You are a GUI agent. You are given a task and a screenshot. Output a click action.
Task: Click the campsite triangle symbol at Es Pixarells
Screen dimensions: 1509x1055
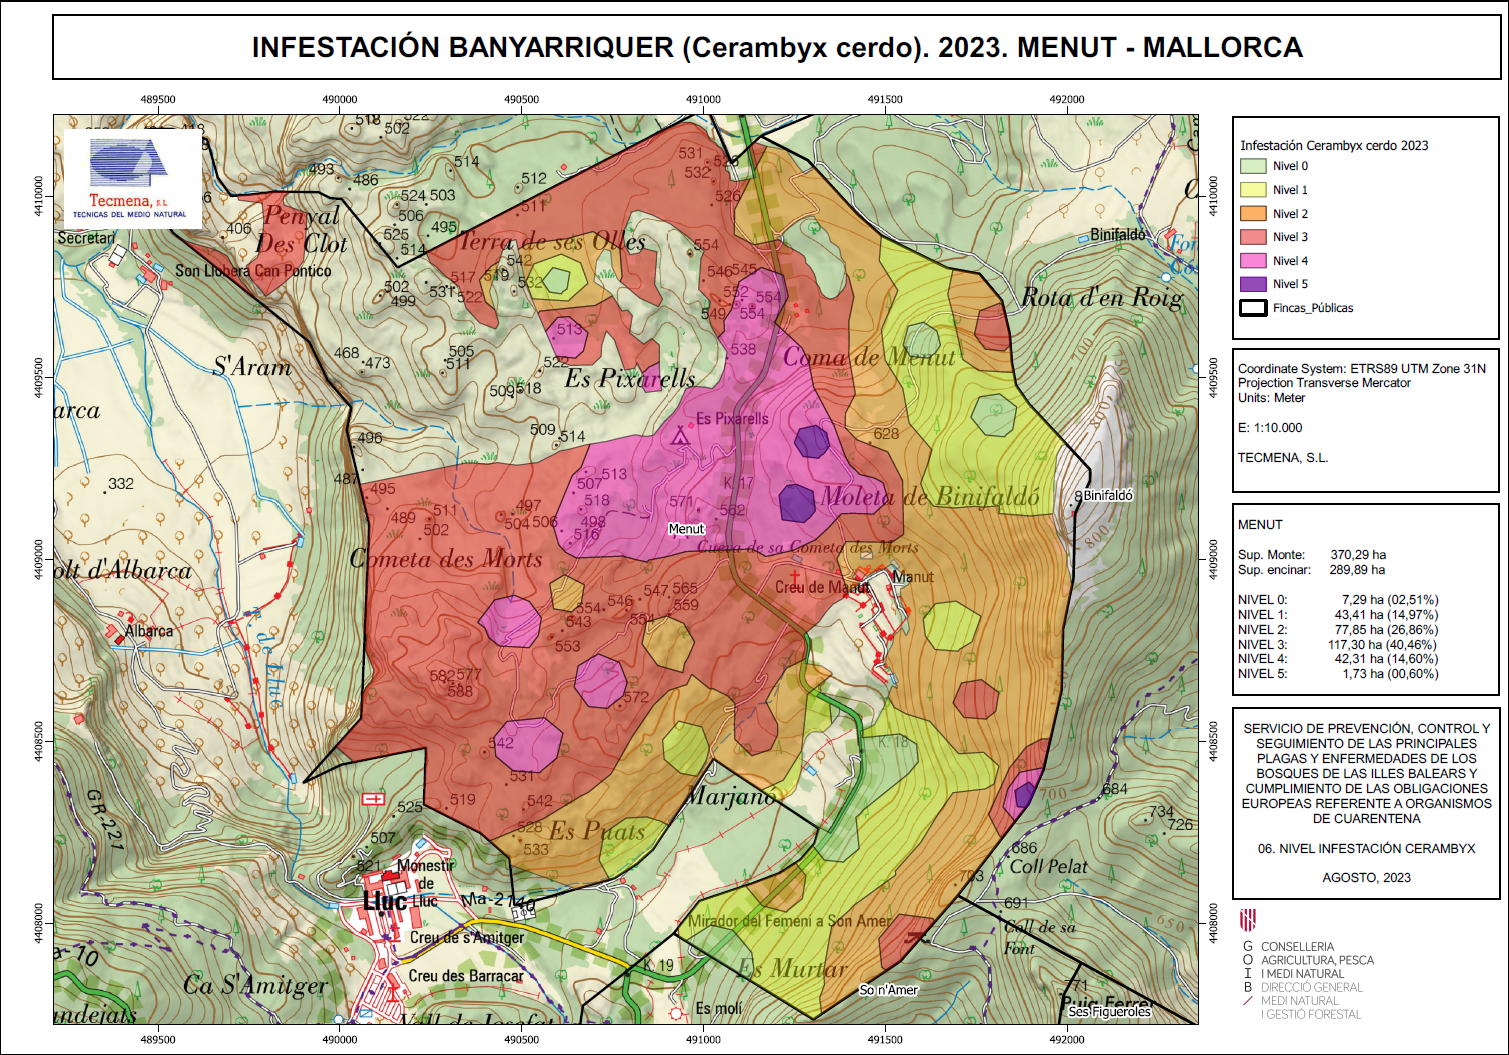pos(681,435)
